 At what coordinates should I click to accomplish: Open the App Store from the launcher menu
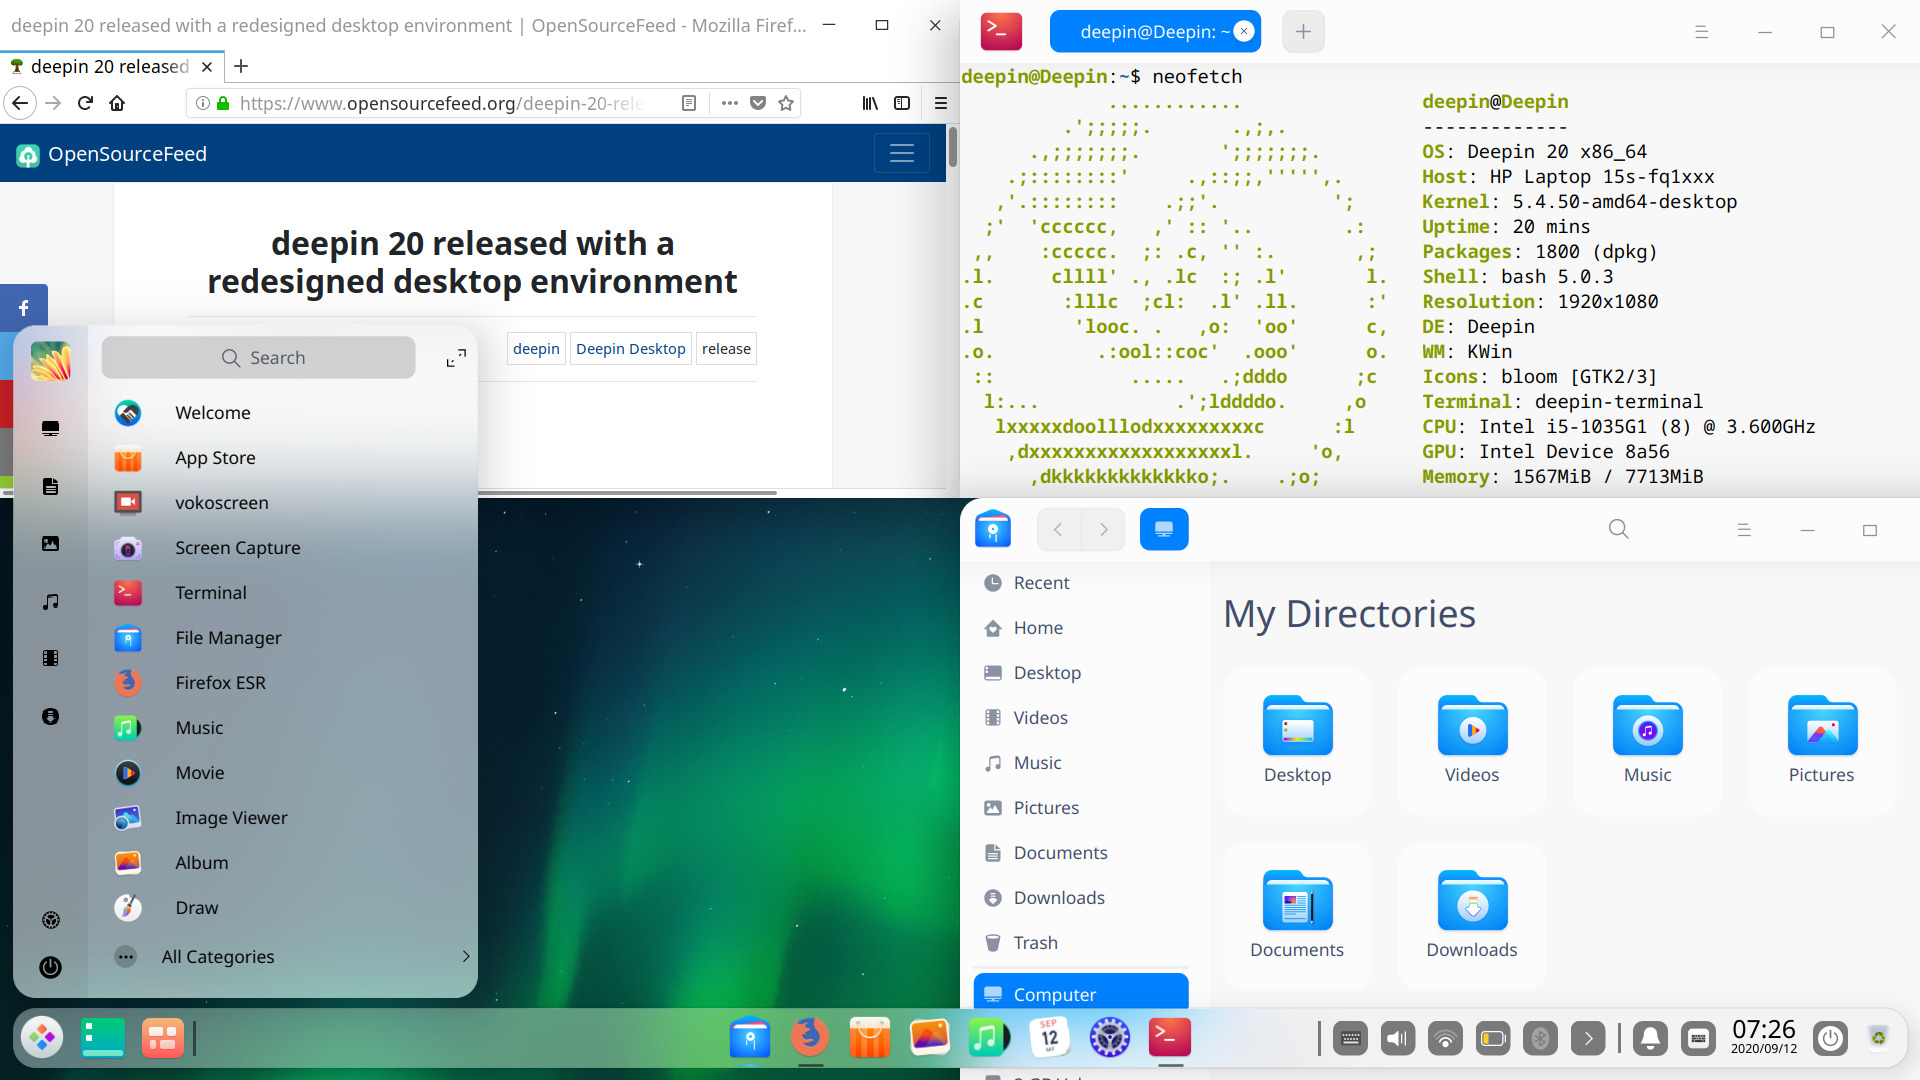pos(215,457)
